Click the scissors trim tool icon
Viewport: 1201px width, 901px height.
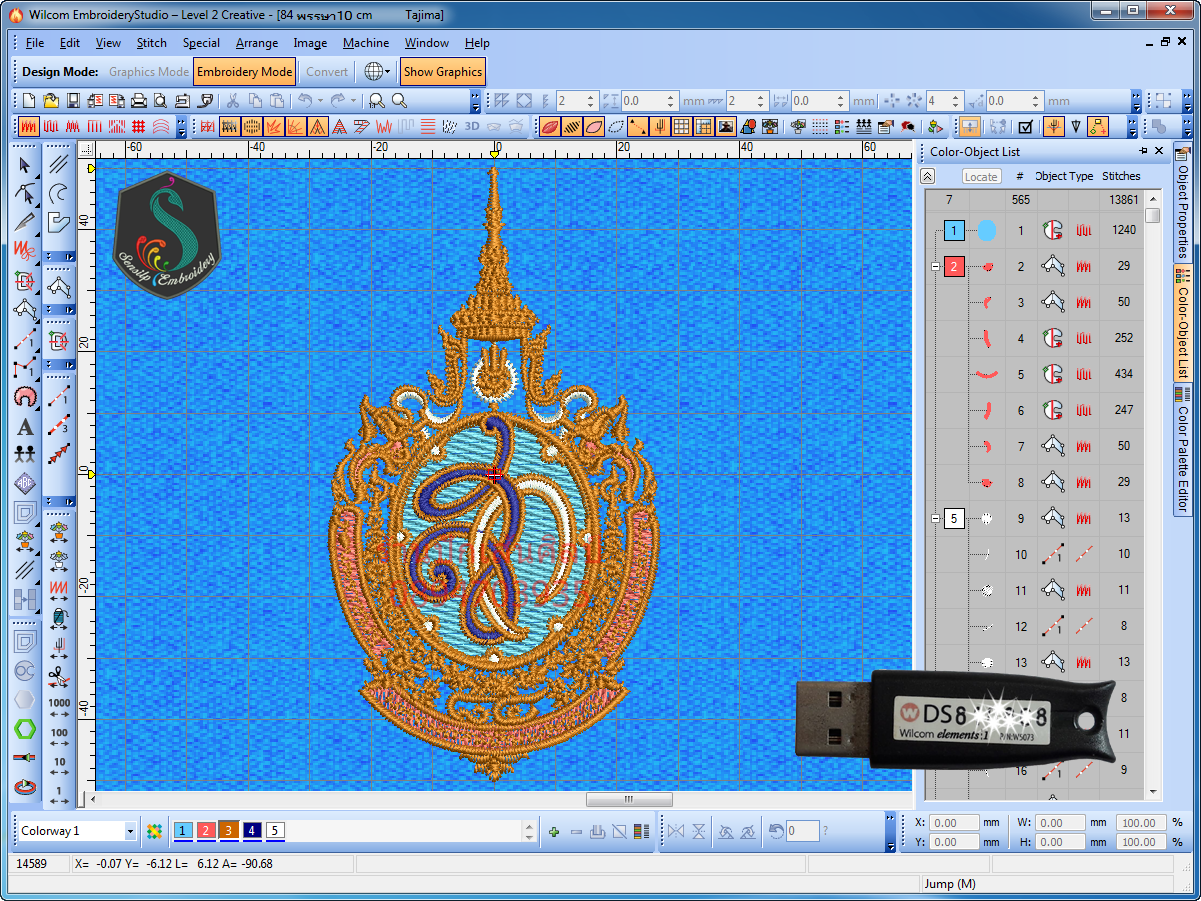coord(59,675)
